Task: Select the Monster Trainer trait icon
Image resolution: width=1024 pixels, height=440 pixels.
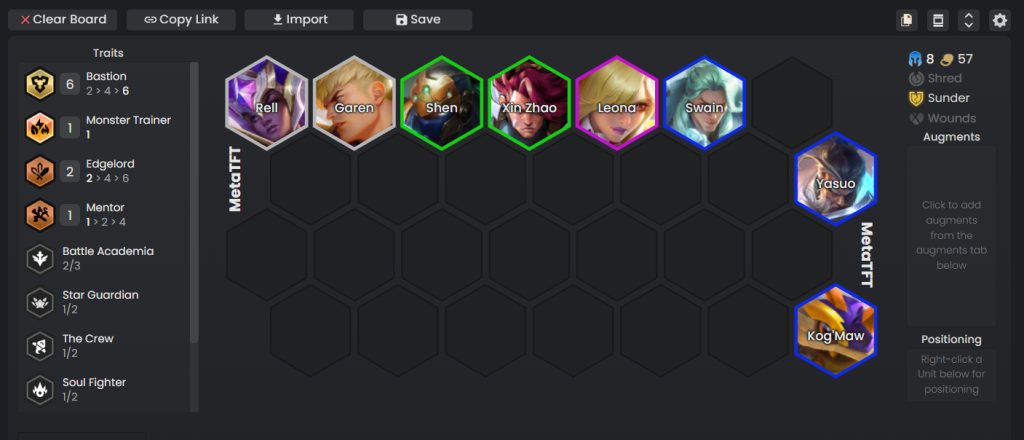Action: (39, 128)
